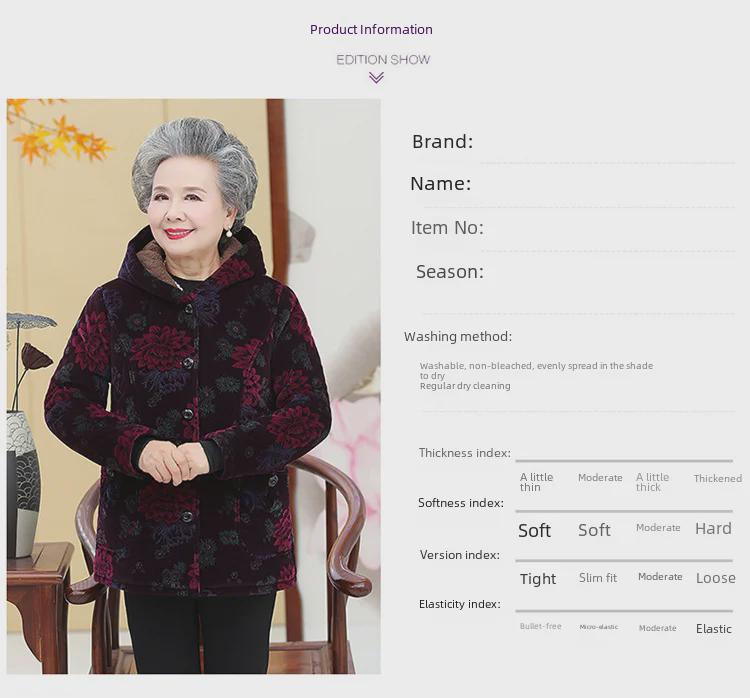Click the Thickness index slider bar
750x698 pixels.
624,461
